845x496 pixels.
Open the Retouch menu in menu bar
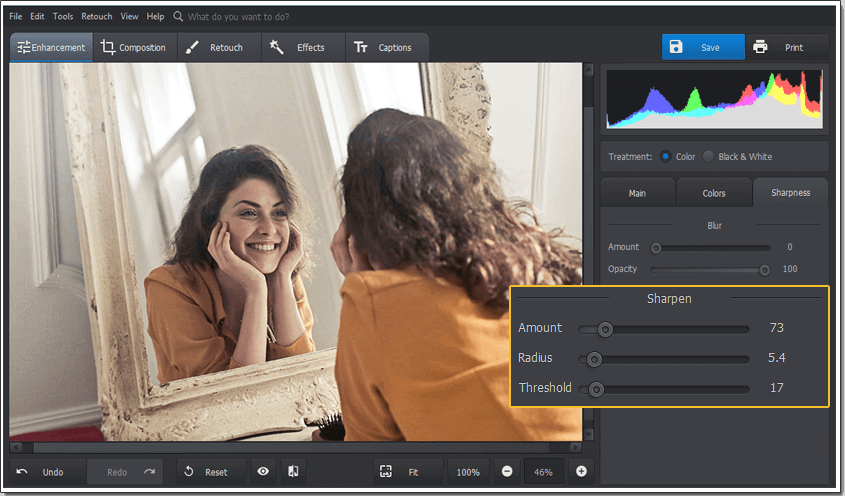pos(97,17)
